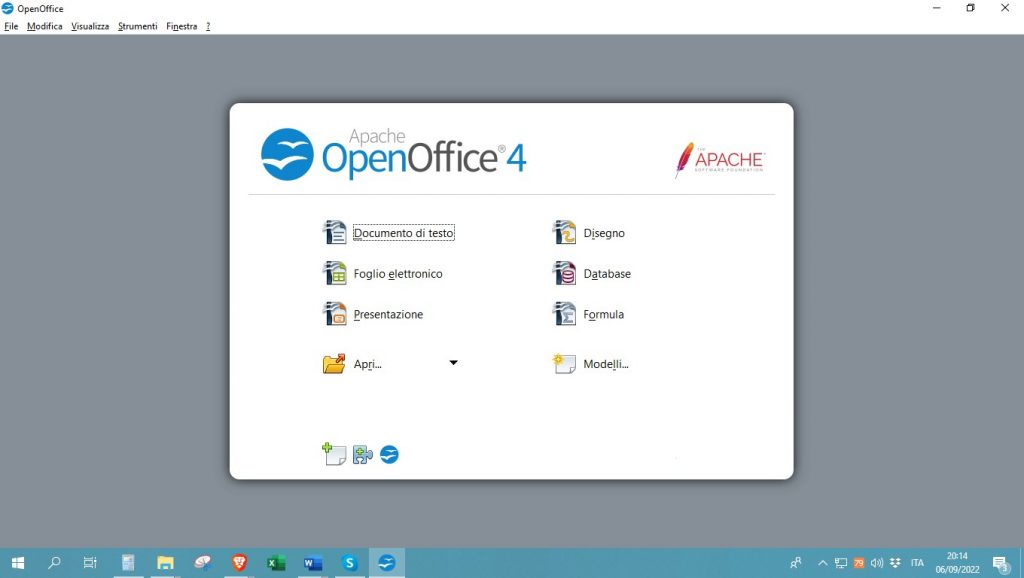Click the Apache Software Foundation feather logo
Image resolution: width=1024 pixels, height=578 pixels.
point(719,157)
